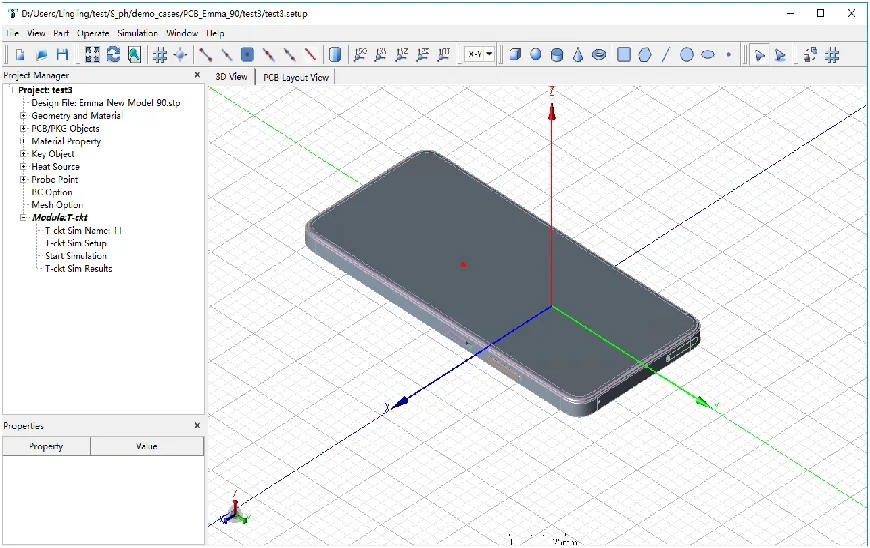Choose the line drawing tool
This screenshot has height=548, width=870.
666,55
